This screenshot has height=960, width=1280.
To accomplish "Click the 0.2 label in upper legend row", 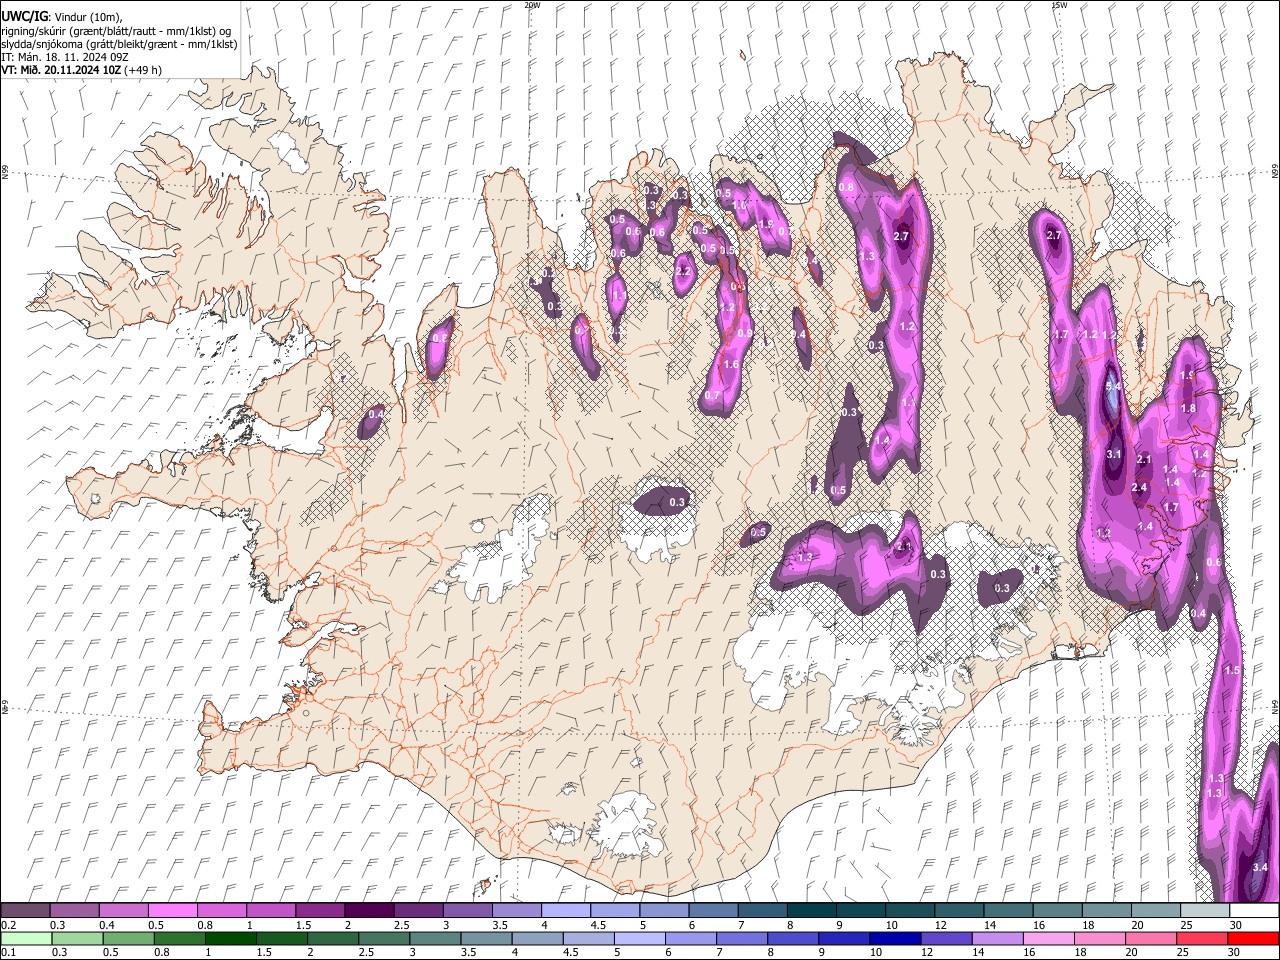I will (8, 925).
